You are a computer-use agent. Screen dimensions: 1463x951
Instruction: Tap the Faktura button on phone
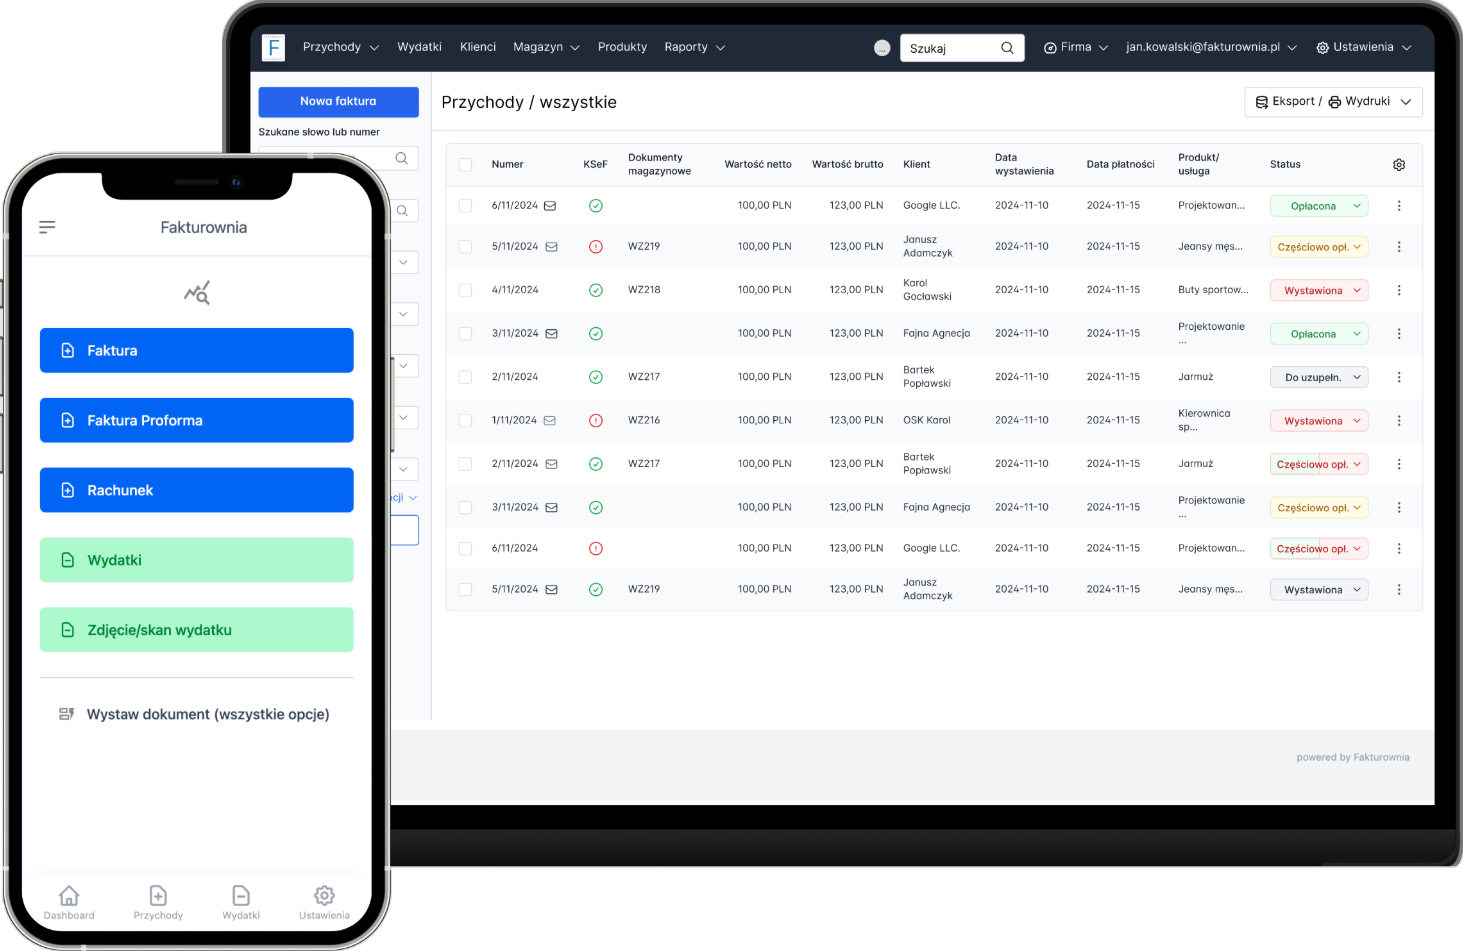click(197, 351)
